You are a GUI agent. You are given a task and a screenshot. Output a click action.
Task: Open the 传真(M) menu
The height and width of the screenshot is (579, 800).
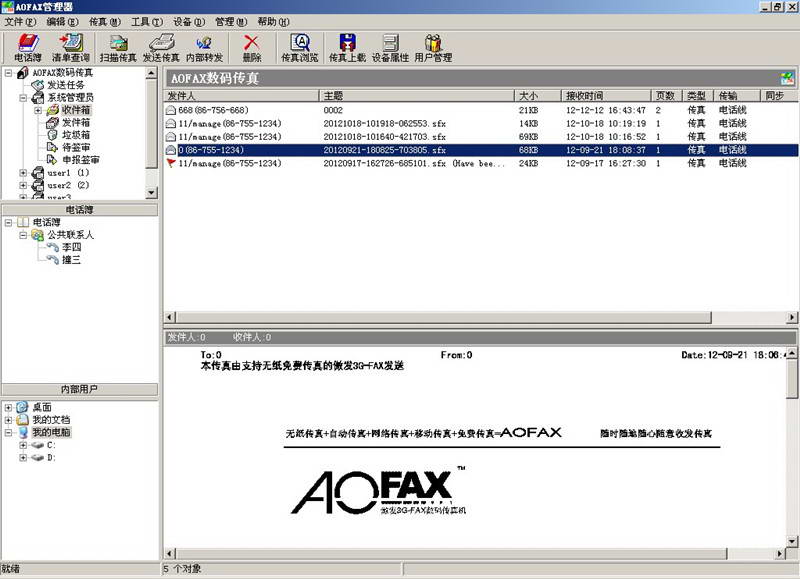104,21
